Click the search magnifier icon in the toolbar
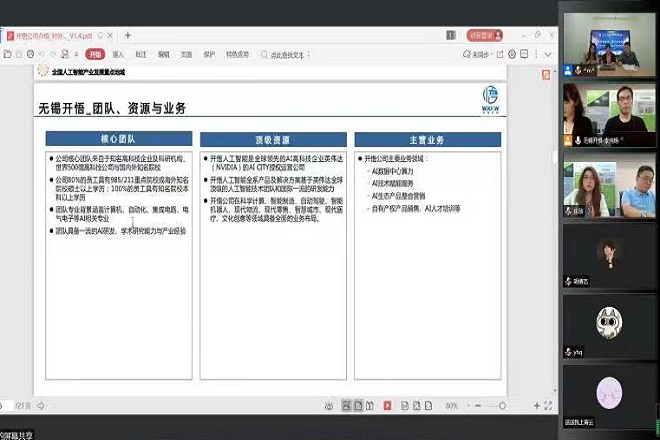The width and height of the screenshot is (660, 440). [x=264, y=55]
